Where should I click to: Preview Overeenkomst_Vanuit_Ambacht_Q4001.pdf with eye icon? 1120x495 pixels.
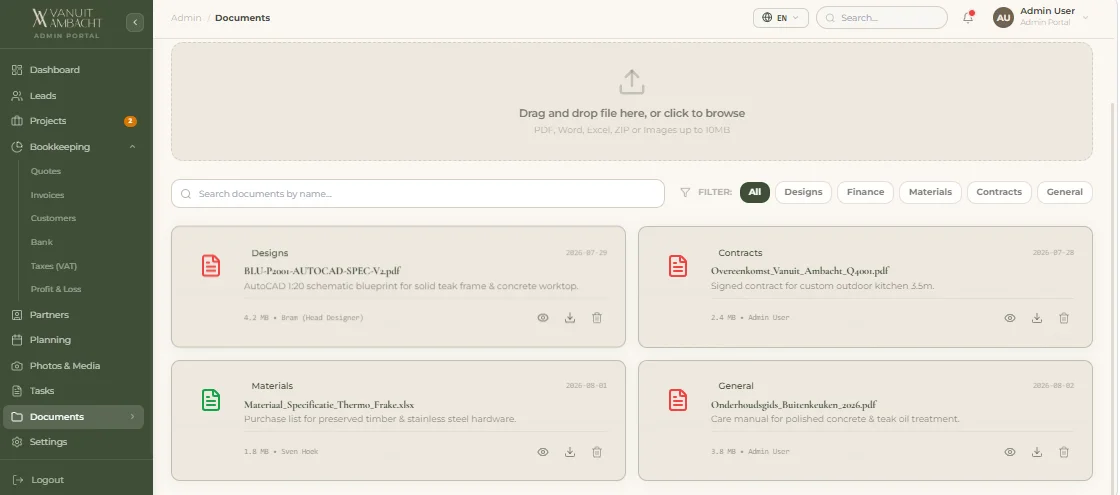tap(1010, 318)
